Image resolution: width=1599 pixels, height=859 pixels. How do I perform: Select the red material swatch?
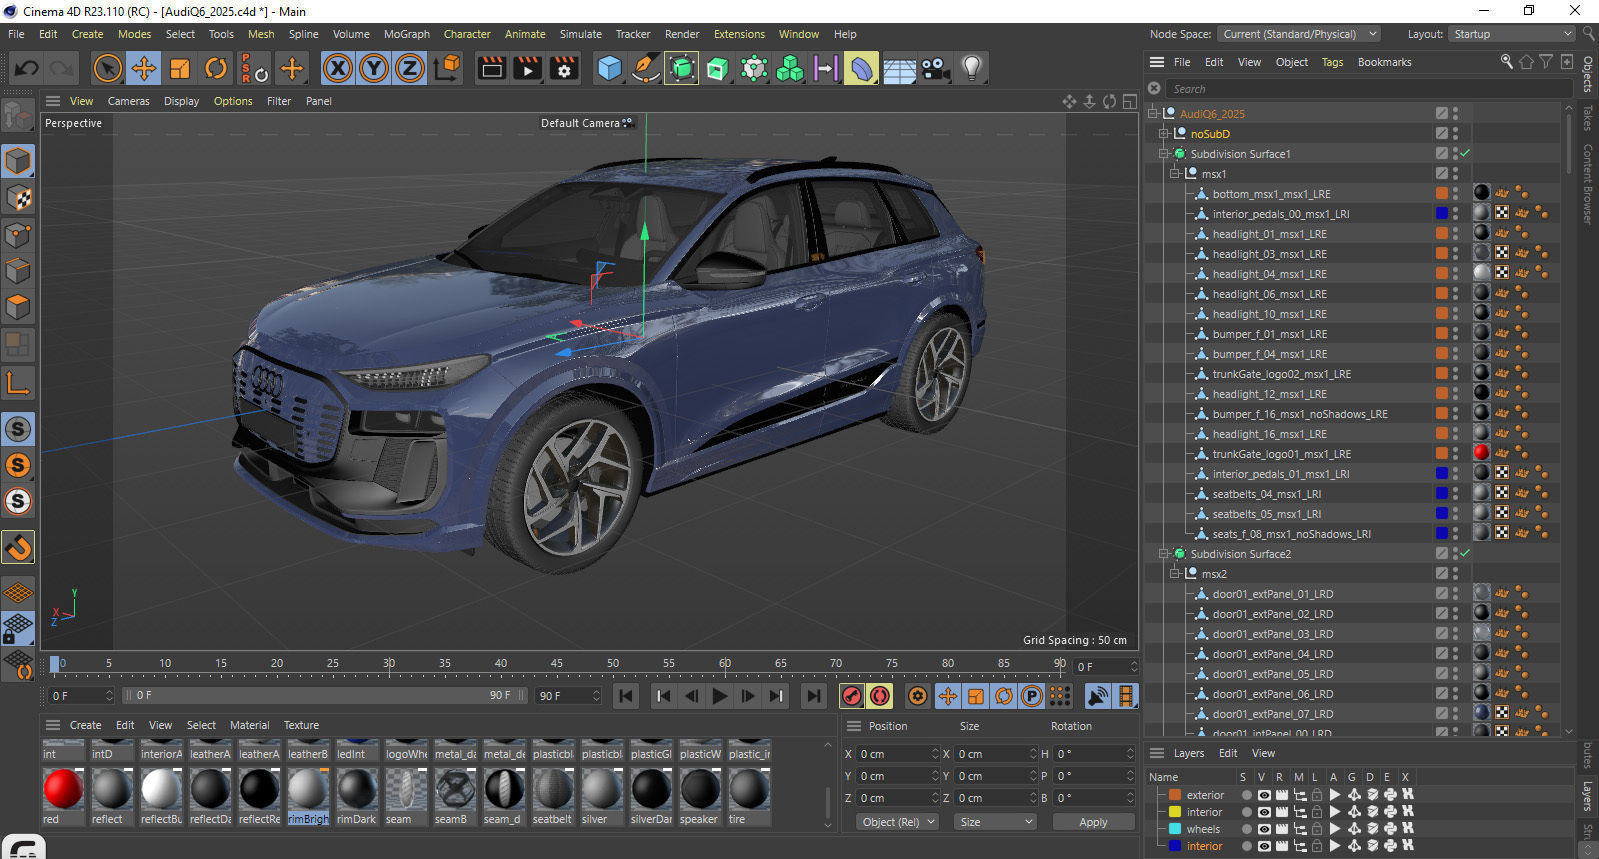(63, 789)
